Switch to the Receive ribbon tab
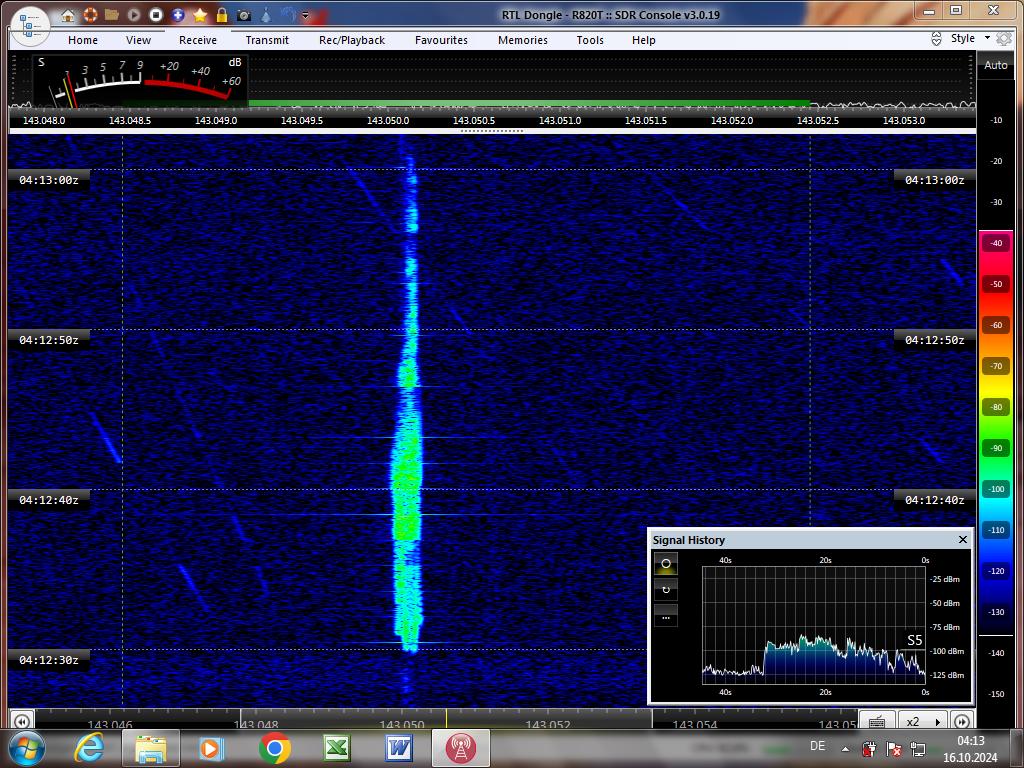This screenshot has width=1024, height=768. [x=198, y=40]
